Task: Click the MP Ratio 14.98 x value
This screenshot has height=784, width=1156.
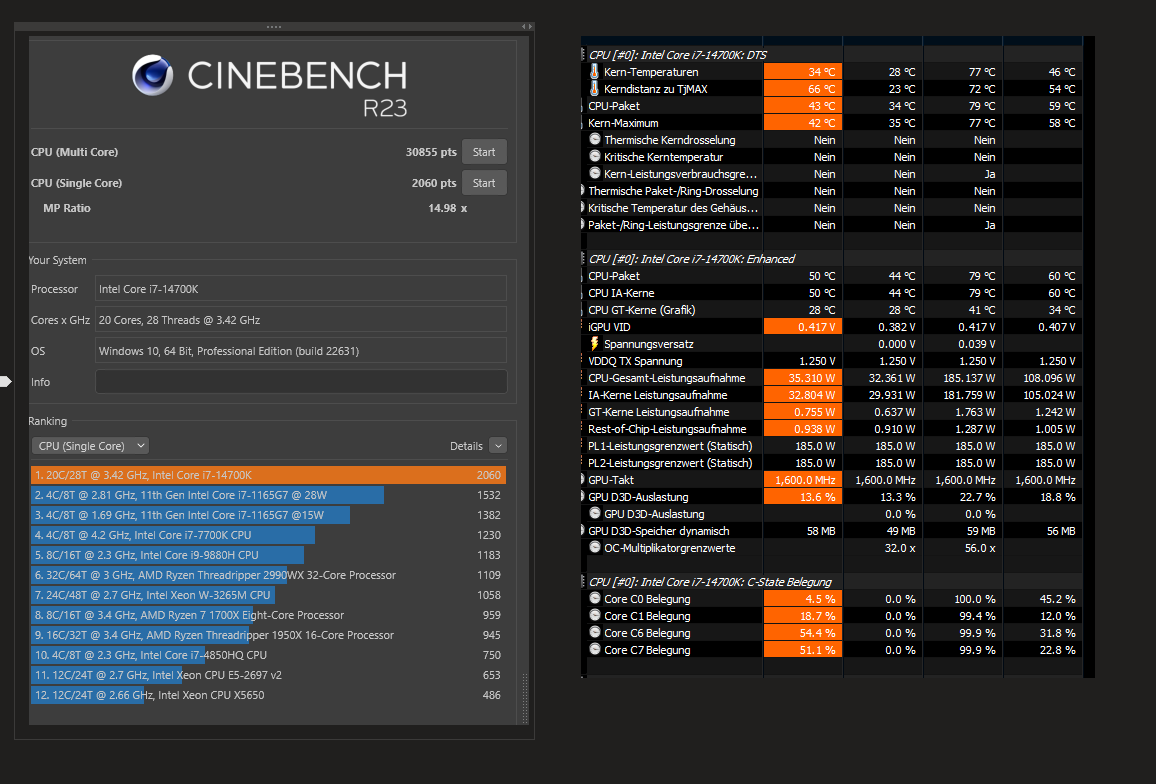Action: point(448,208)
